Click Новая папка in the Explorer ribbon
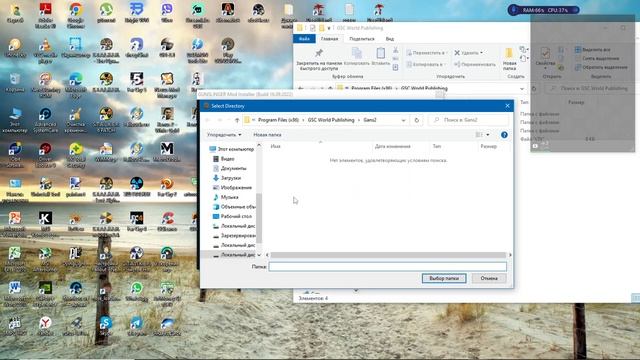 pyautogui.click(x=509, y=60)
